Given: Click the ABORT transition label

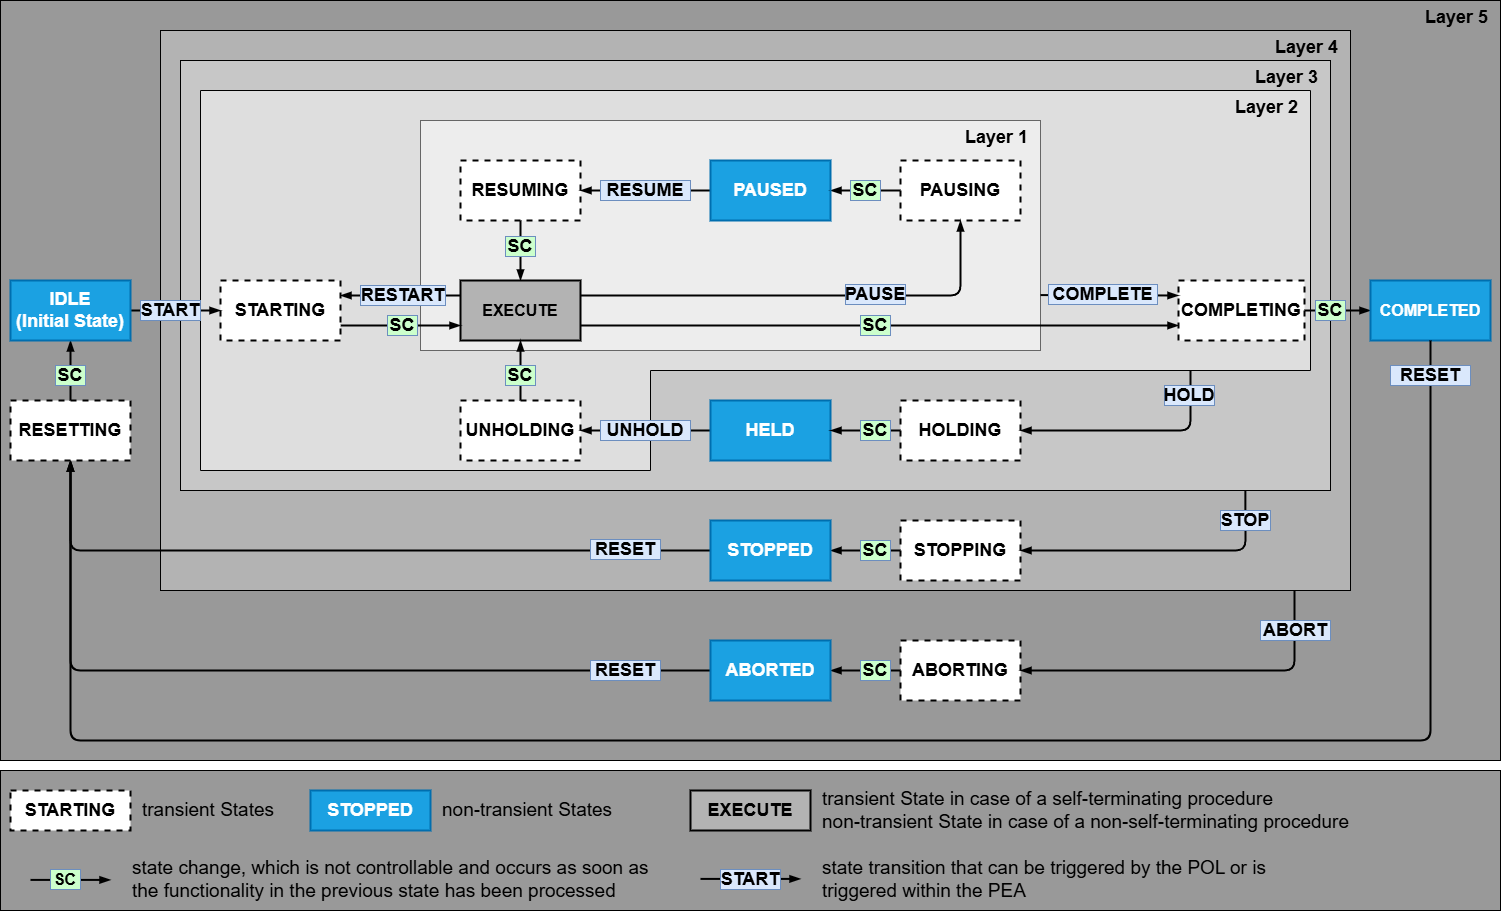Looking at the screenshot, I should [x=1295, y=630].
